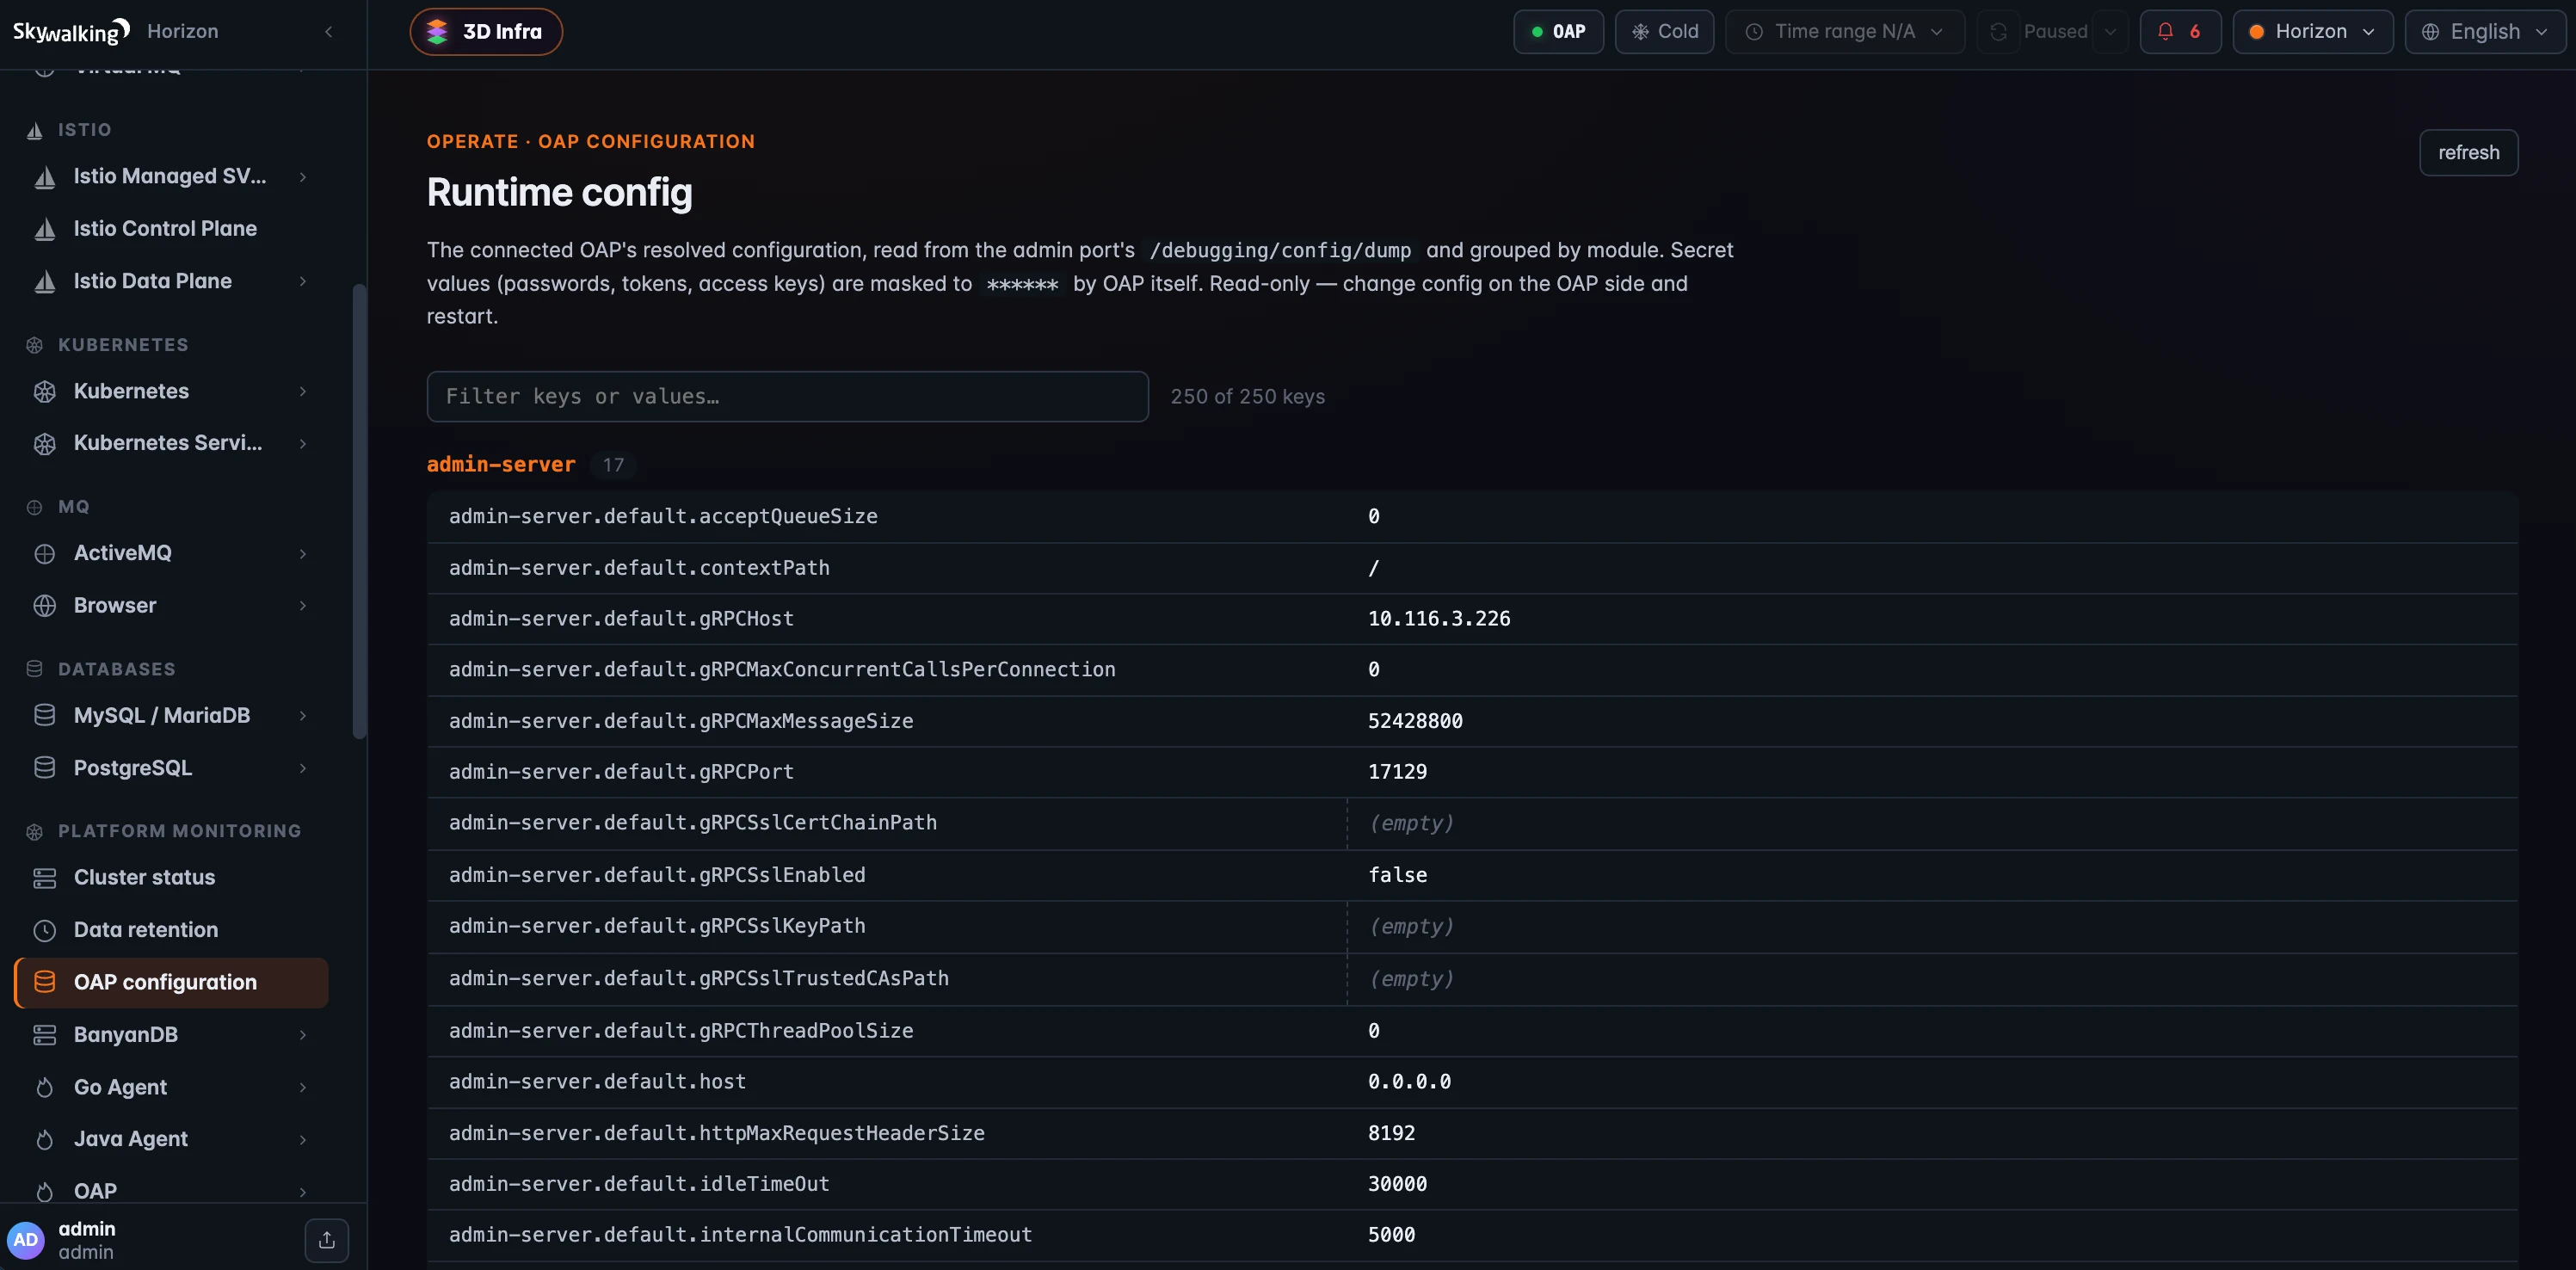Viewport: 2576px width, 1270px height.
Task: Expand the ActiveMQ chevron
Action: pos(302,554)
